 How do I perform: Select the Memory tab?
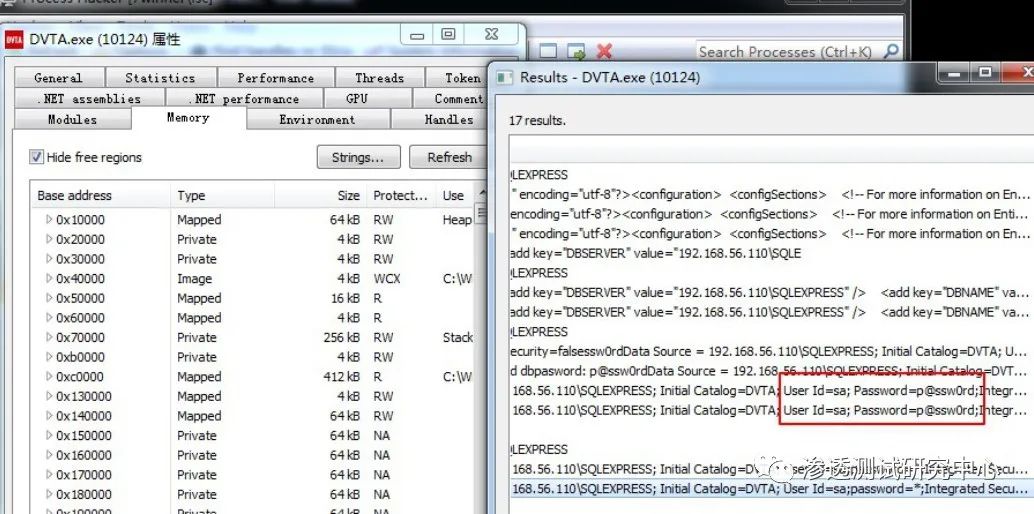pyautogui.click(x=189, y=117)
